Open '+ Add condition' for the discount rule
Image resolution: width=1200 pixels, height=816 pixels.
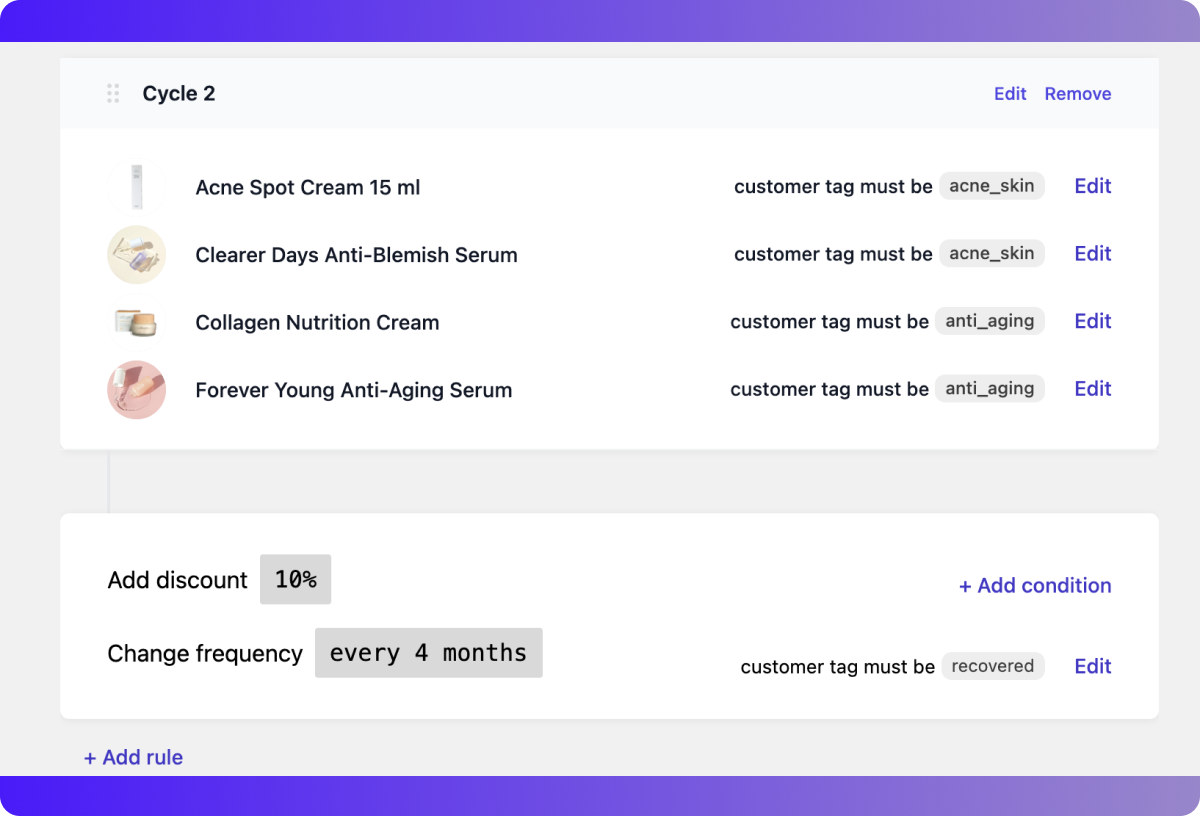(1035, 585)
